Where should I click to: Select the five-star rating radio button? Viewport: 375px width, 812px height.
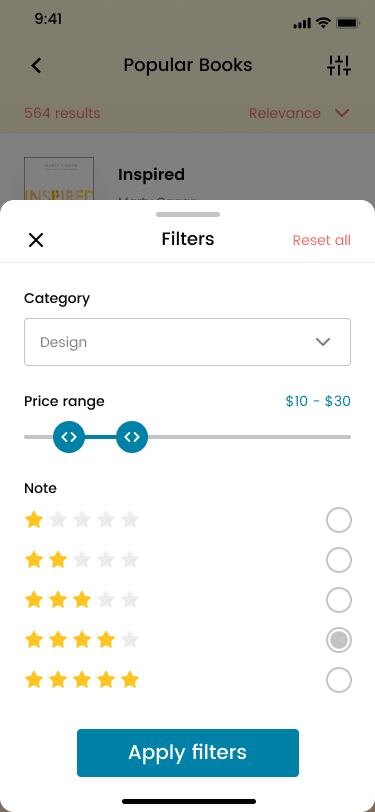339,680
